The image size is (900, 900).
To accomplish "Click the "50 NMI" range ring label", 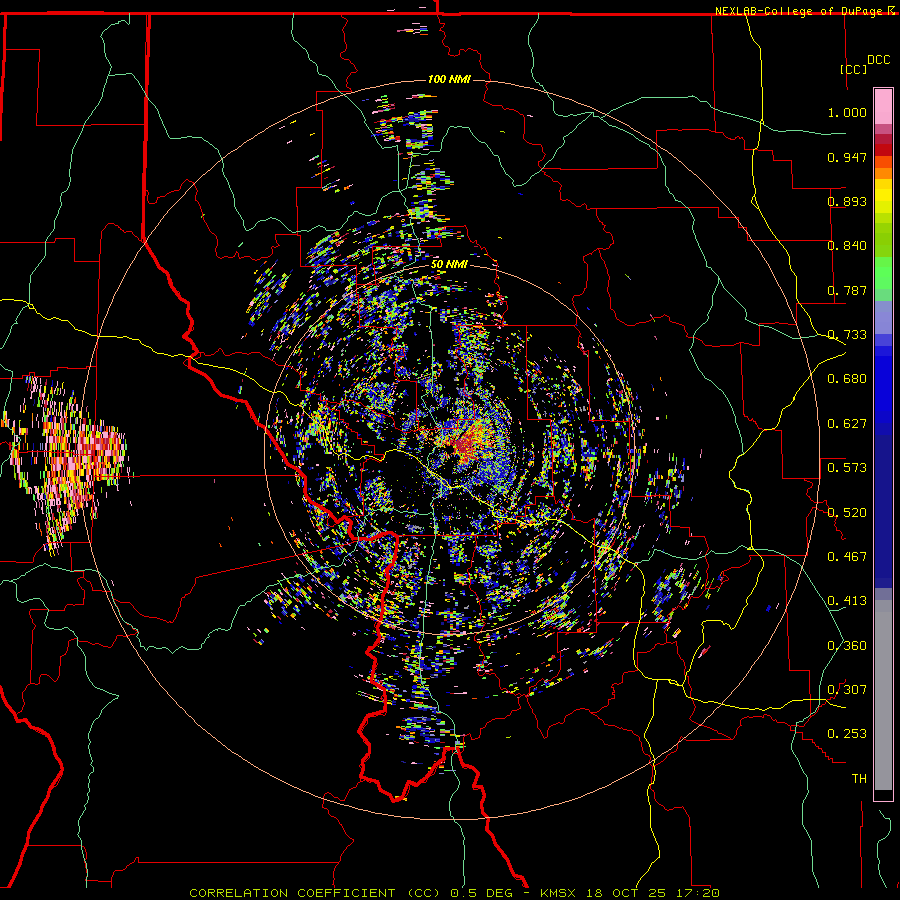I will coord(449,265).
